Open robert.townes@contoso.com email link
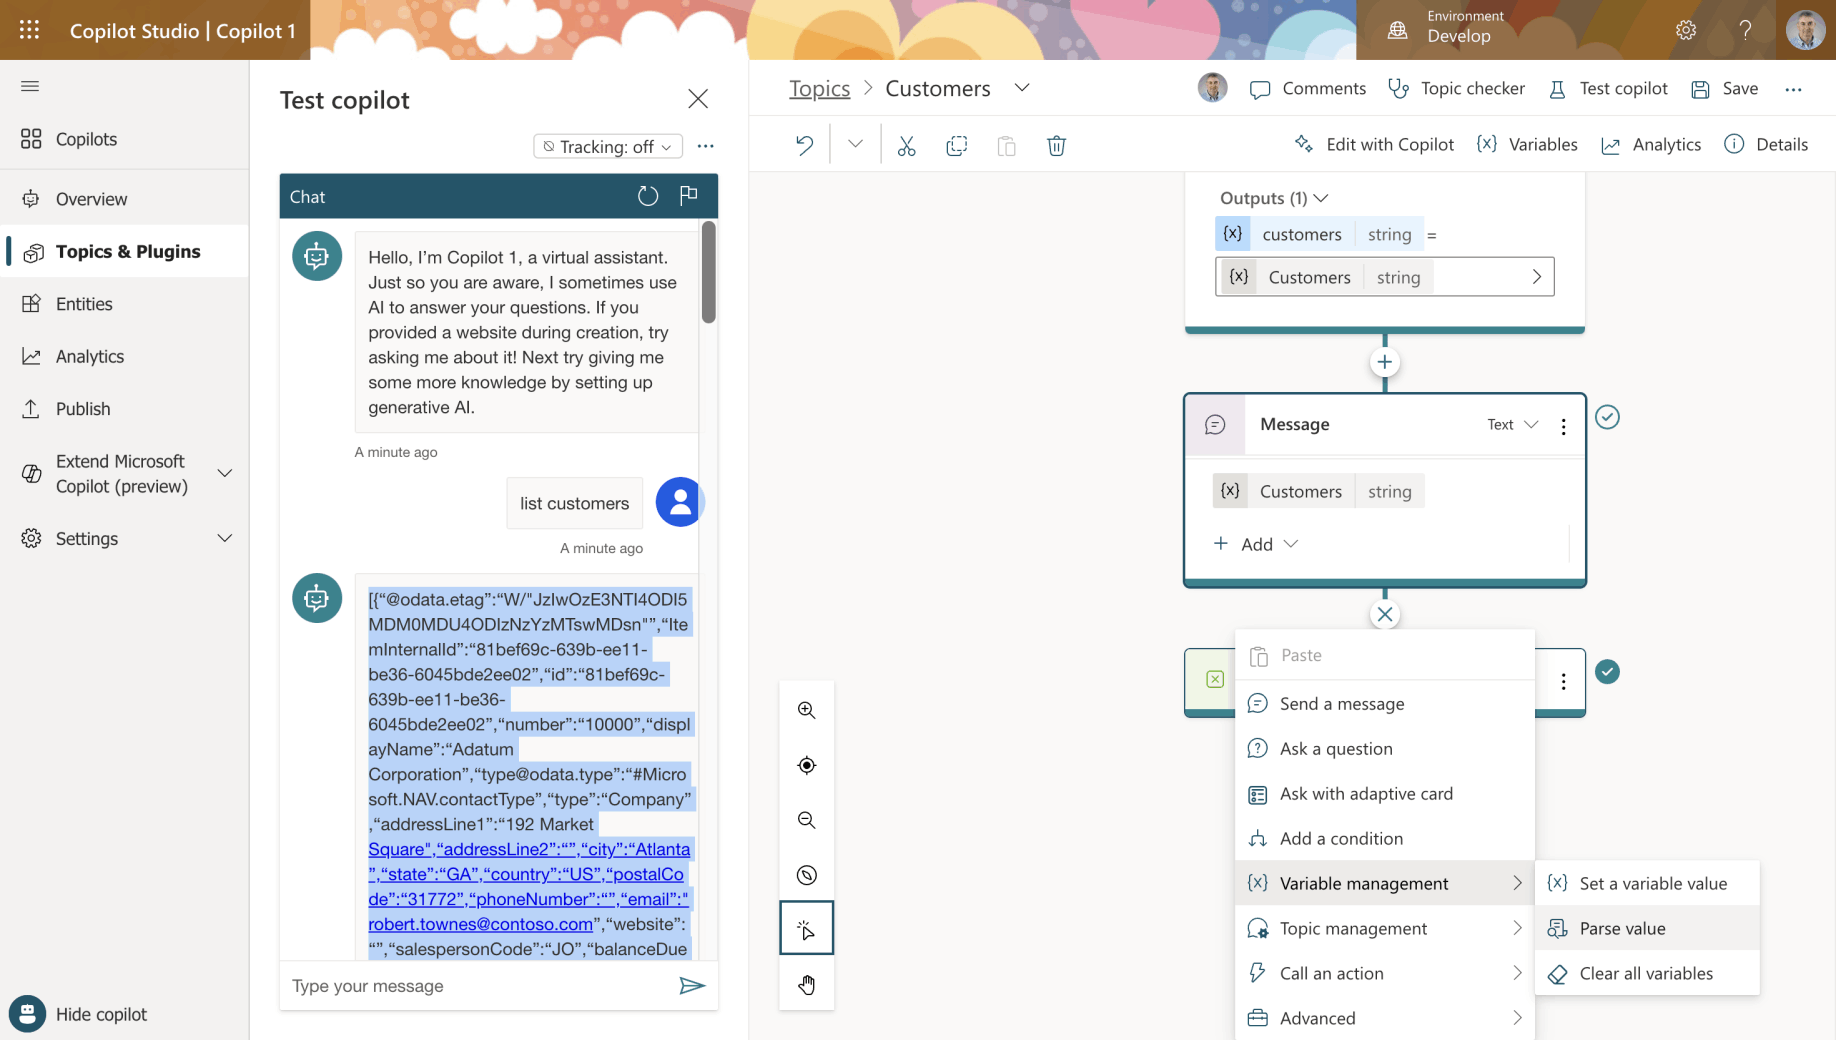The image size is (1836, 1040). point(481,924)
